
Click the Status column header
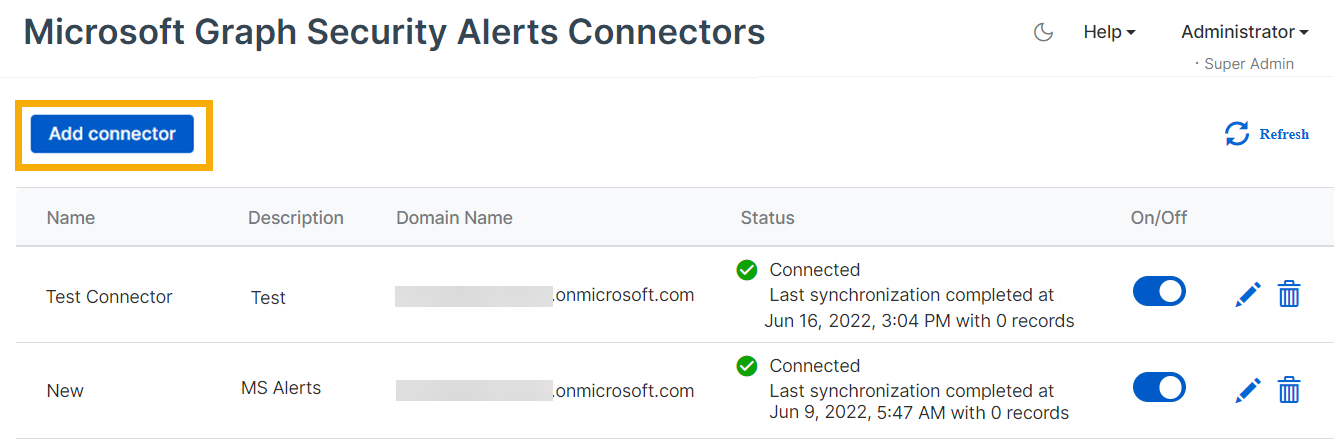(x=767, y=218)
